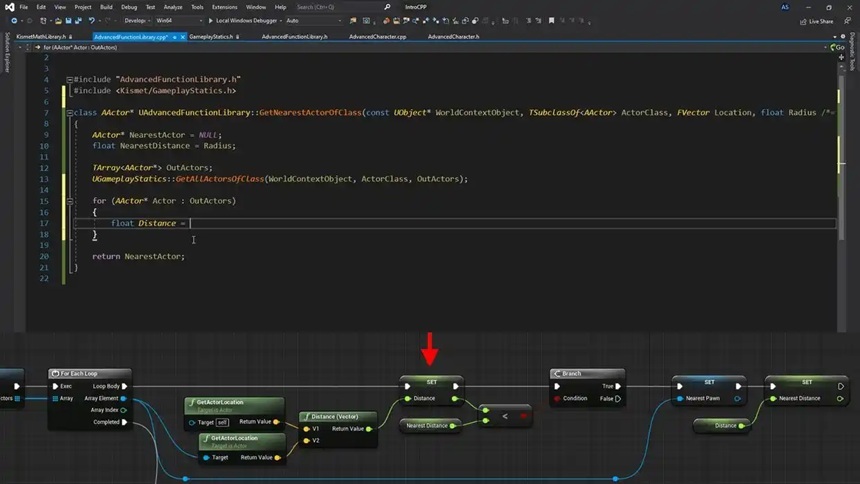Click the send feedback icon beside Live Share
The height and width of the screenshot is (484, 860).
847,21
